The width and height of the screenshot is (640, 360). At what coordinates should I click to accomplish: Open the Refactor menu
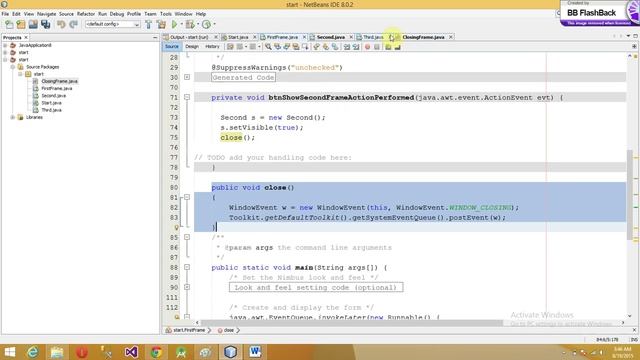(86, 14)
